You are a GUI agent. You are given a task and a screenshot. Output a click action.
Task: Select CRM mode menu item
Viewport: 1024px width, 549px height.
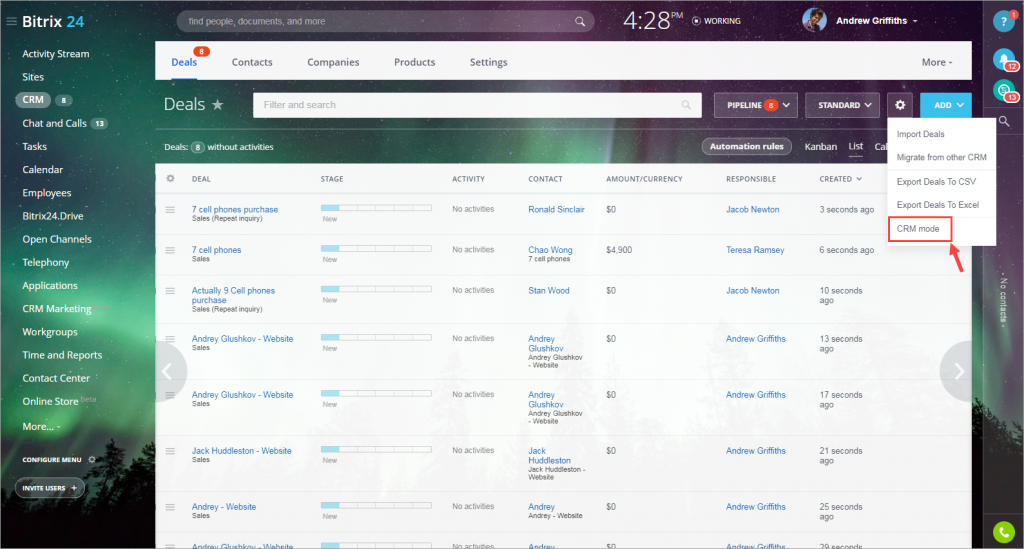pos(919,229)
